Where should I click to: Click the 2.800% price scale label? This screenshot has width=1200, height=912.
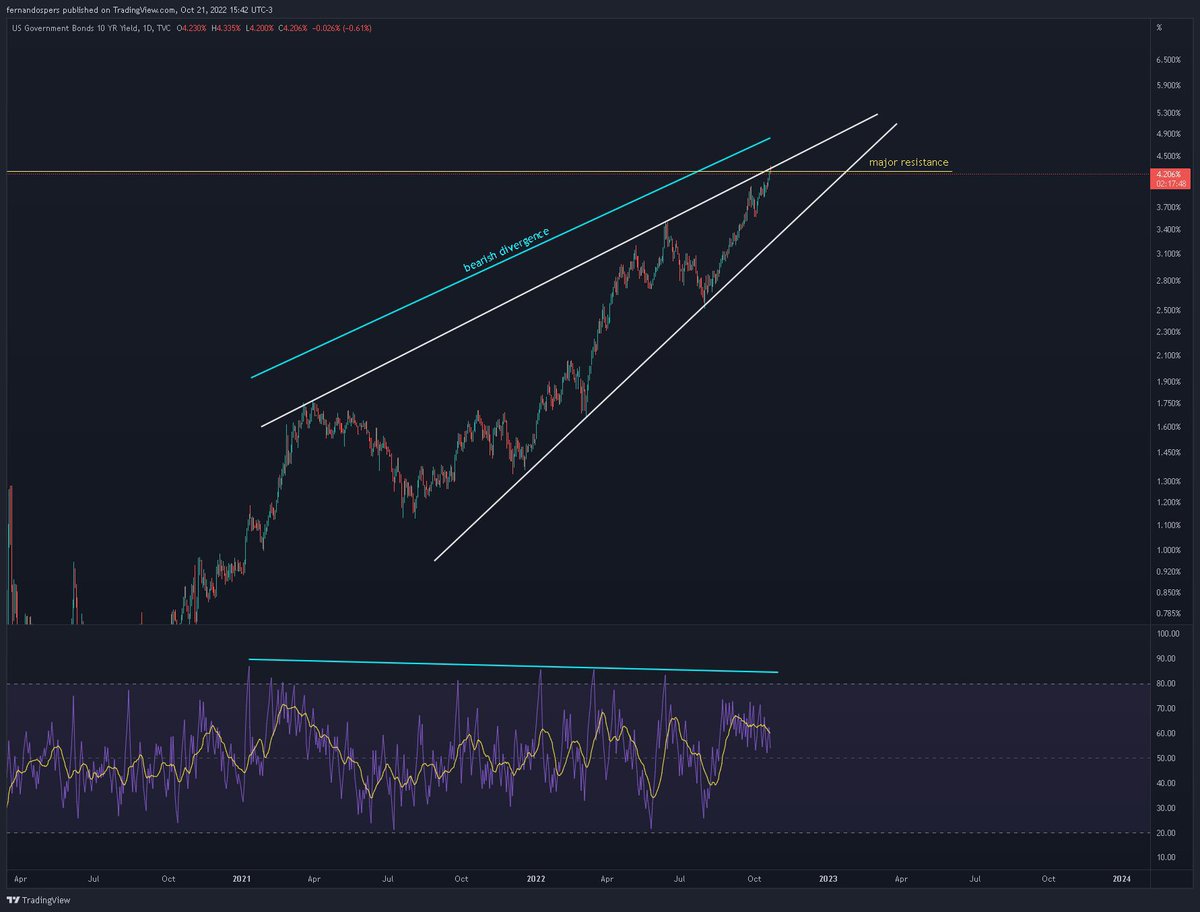pyautogui.click(x=1168, y=280)
